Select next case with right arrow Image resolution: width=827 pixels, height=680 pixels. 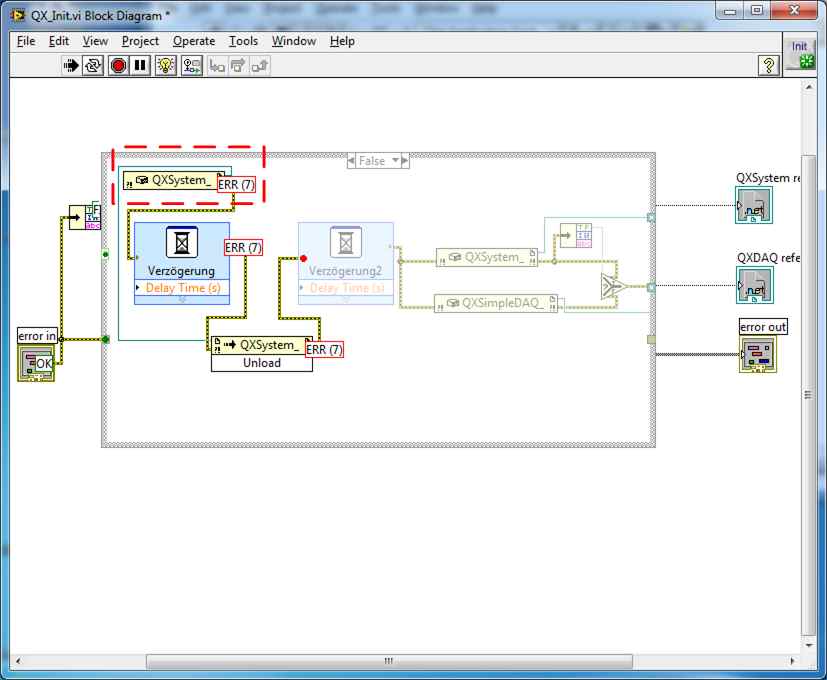click(x=405, y=161)
